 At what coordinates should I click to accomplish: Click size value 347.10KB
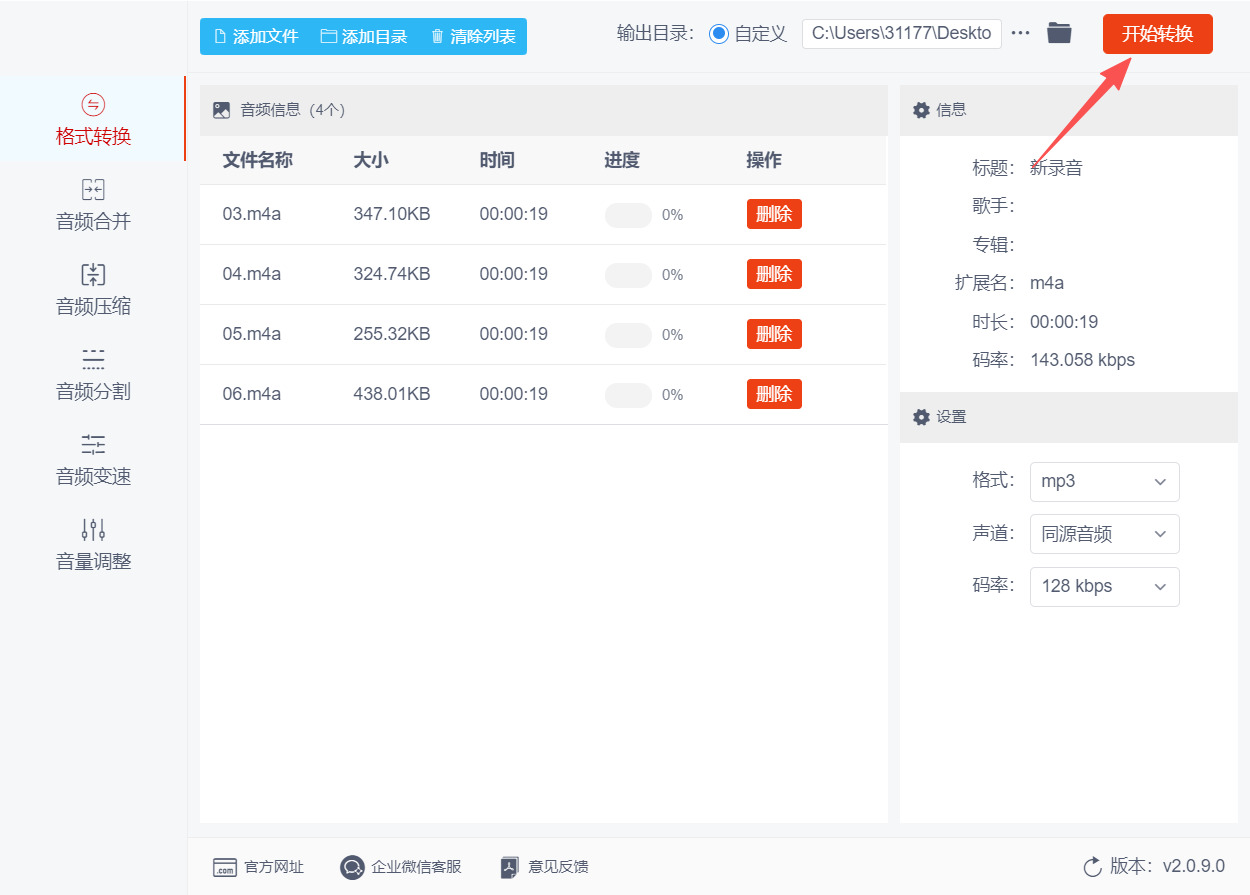[x=392, y=214]
